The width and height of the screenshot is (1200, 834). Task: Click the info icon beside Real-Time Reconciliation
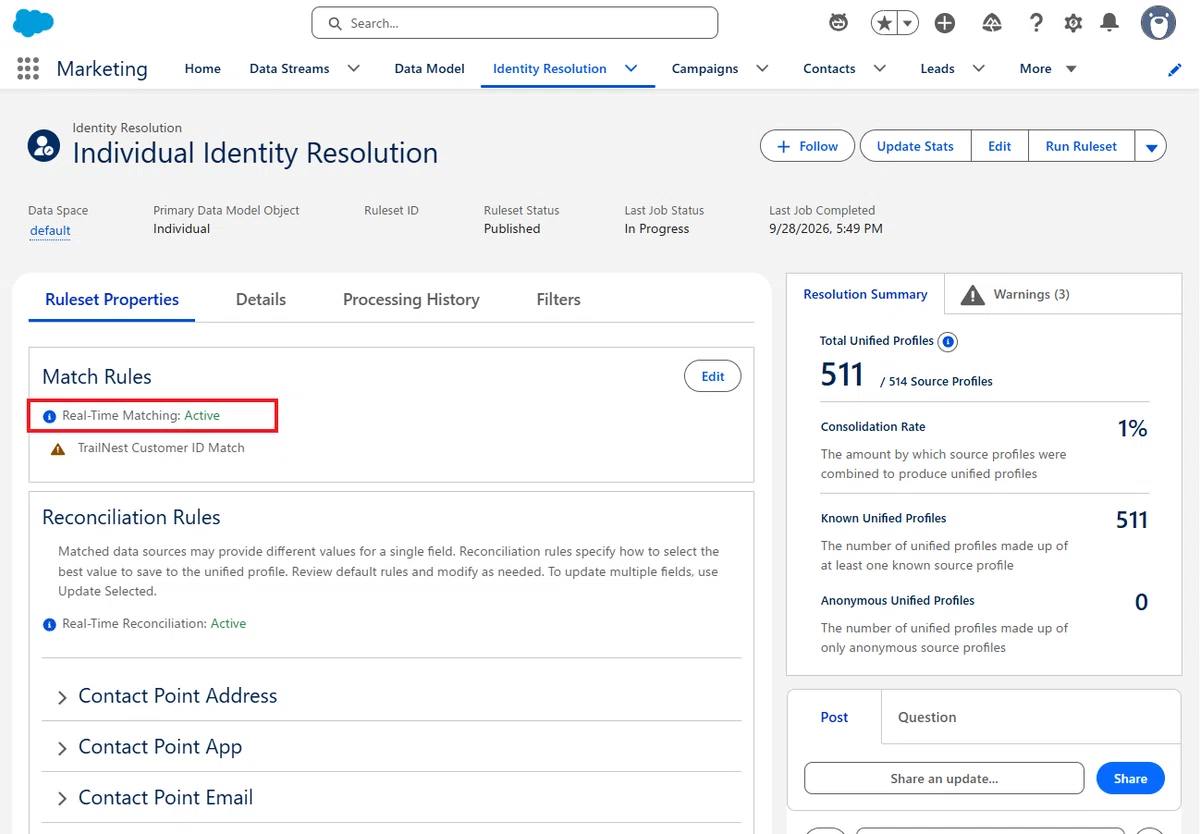(x=50, y=624)
